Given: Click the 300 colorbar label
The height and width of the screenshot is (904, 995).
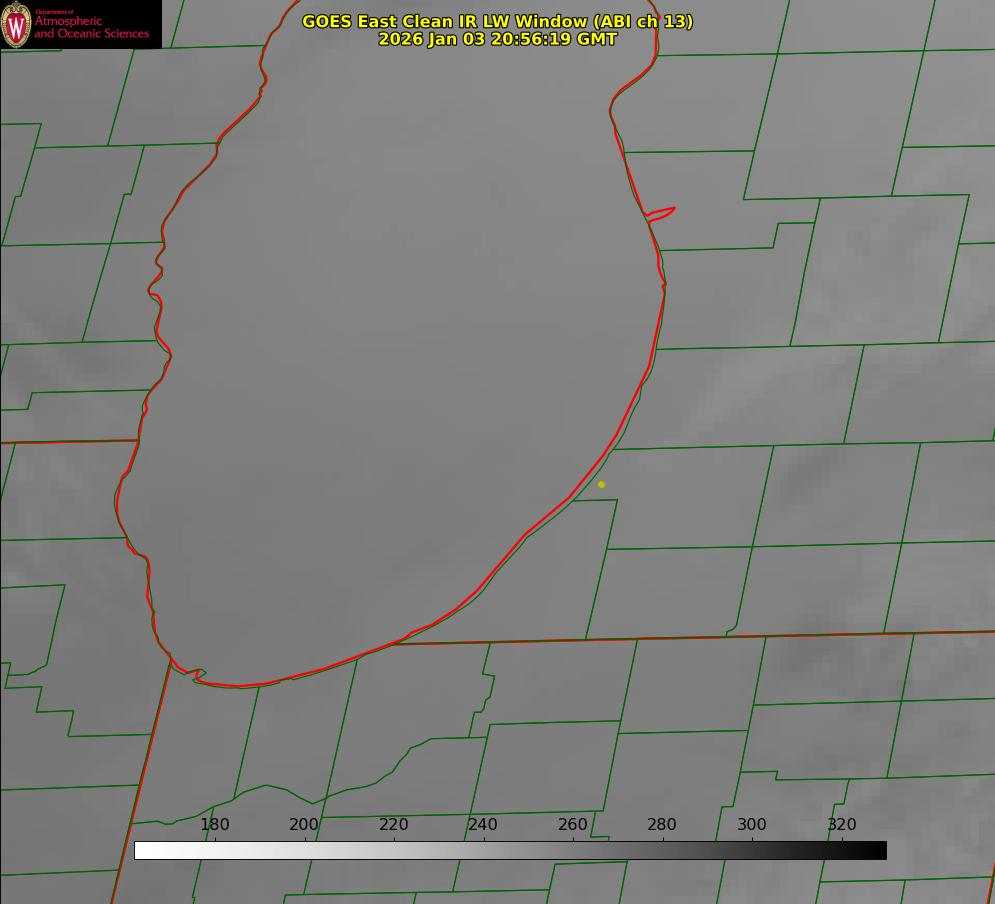Looking at the screenshot, I should point(752,824).
